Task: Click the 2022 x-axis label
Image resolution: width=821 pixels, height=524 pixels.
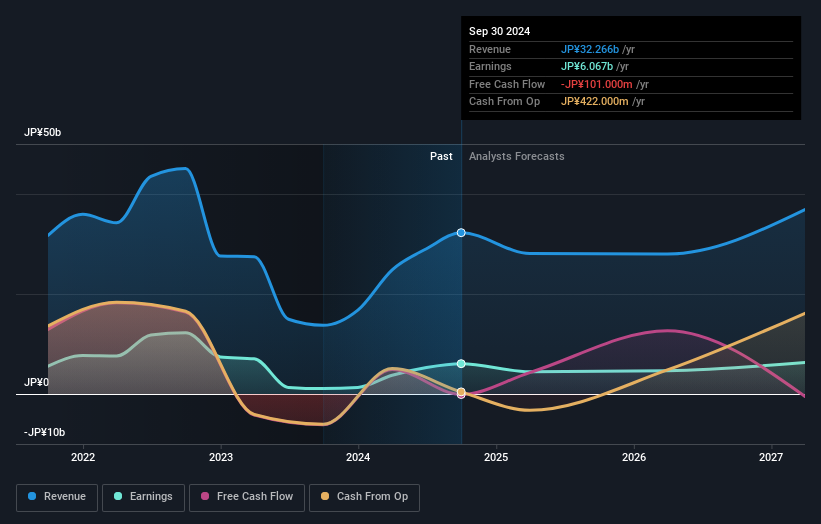Action: click(83, 458)
